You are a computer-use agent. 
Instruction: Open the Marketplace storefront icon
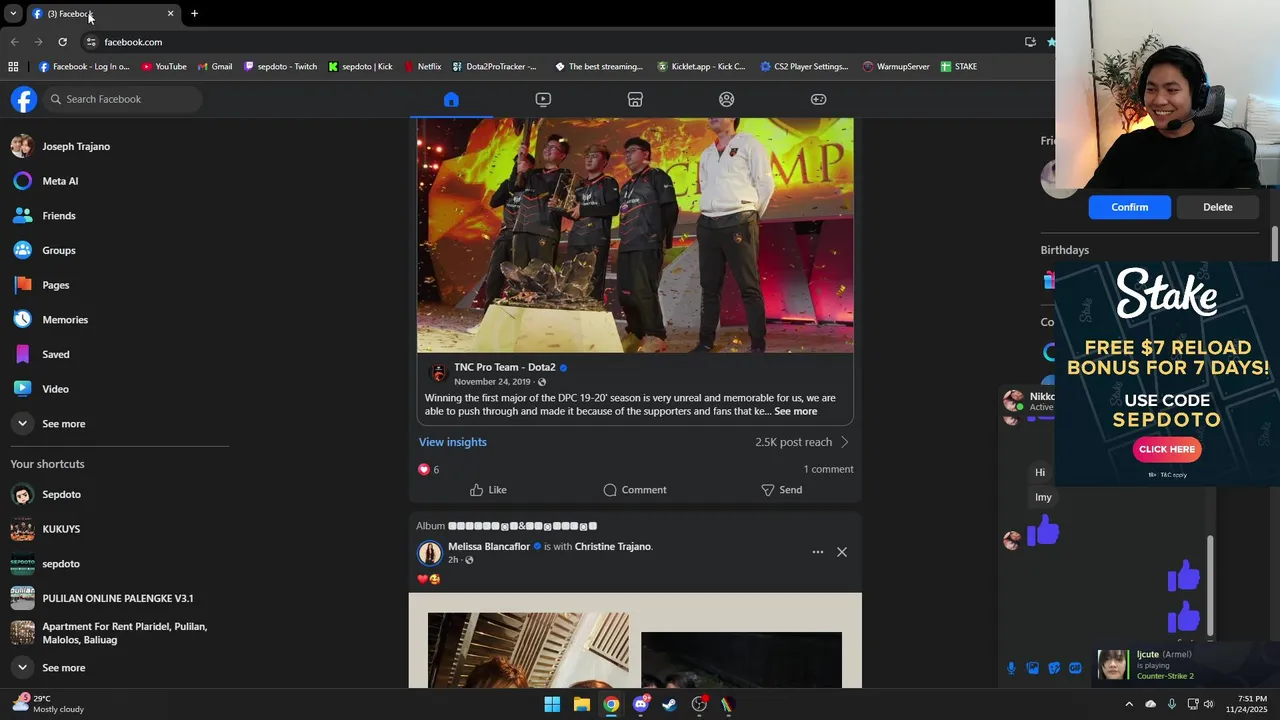[x=635, y=99]
